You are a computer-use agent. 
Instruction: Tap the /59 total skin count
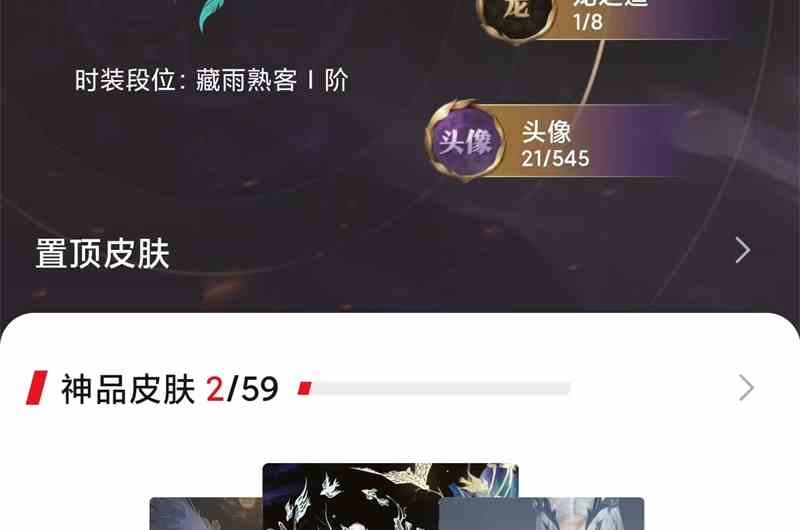point(253,389)
